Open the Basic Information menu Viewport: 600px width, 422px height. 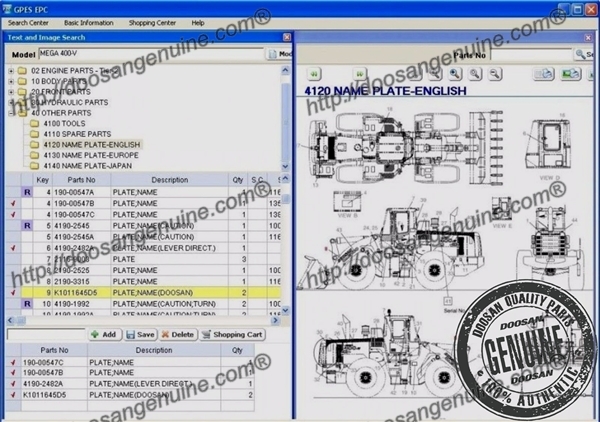point(88,21)
